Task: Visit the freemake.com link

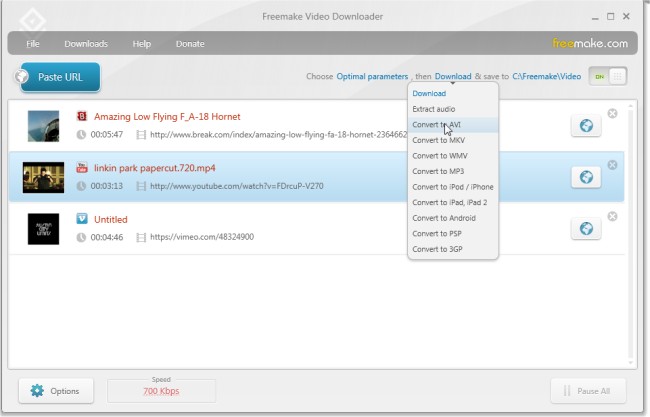Action: point(590,43)
